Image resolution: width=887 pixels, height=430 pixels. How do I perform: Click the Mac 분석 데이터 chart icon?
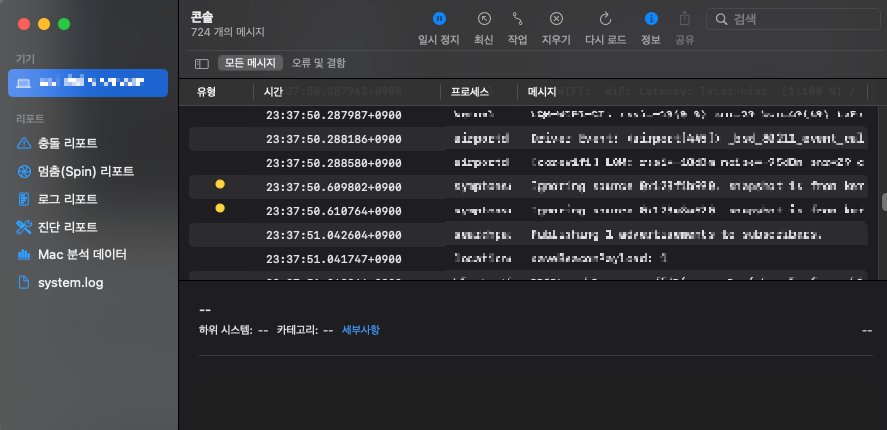pos(24,255)
